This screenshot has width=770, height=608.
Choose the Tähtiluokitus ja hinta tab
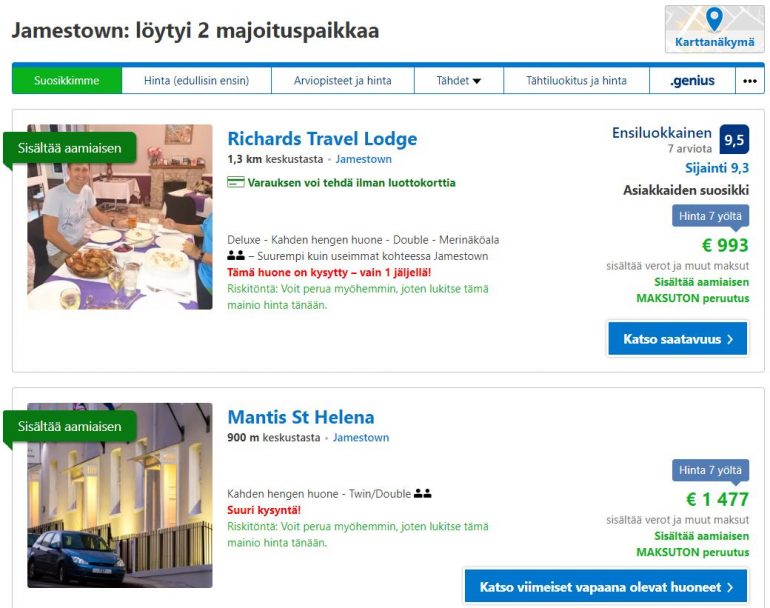(x=577, y=81)
